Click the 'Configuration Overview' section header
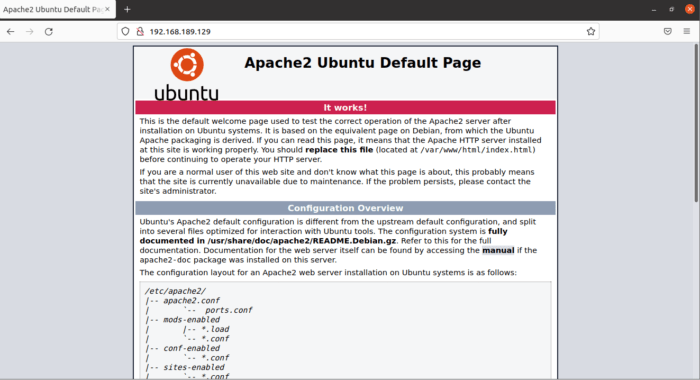700x380 pixels. [x=346, y=208]
